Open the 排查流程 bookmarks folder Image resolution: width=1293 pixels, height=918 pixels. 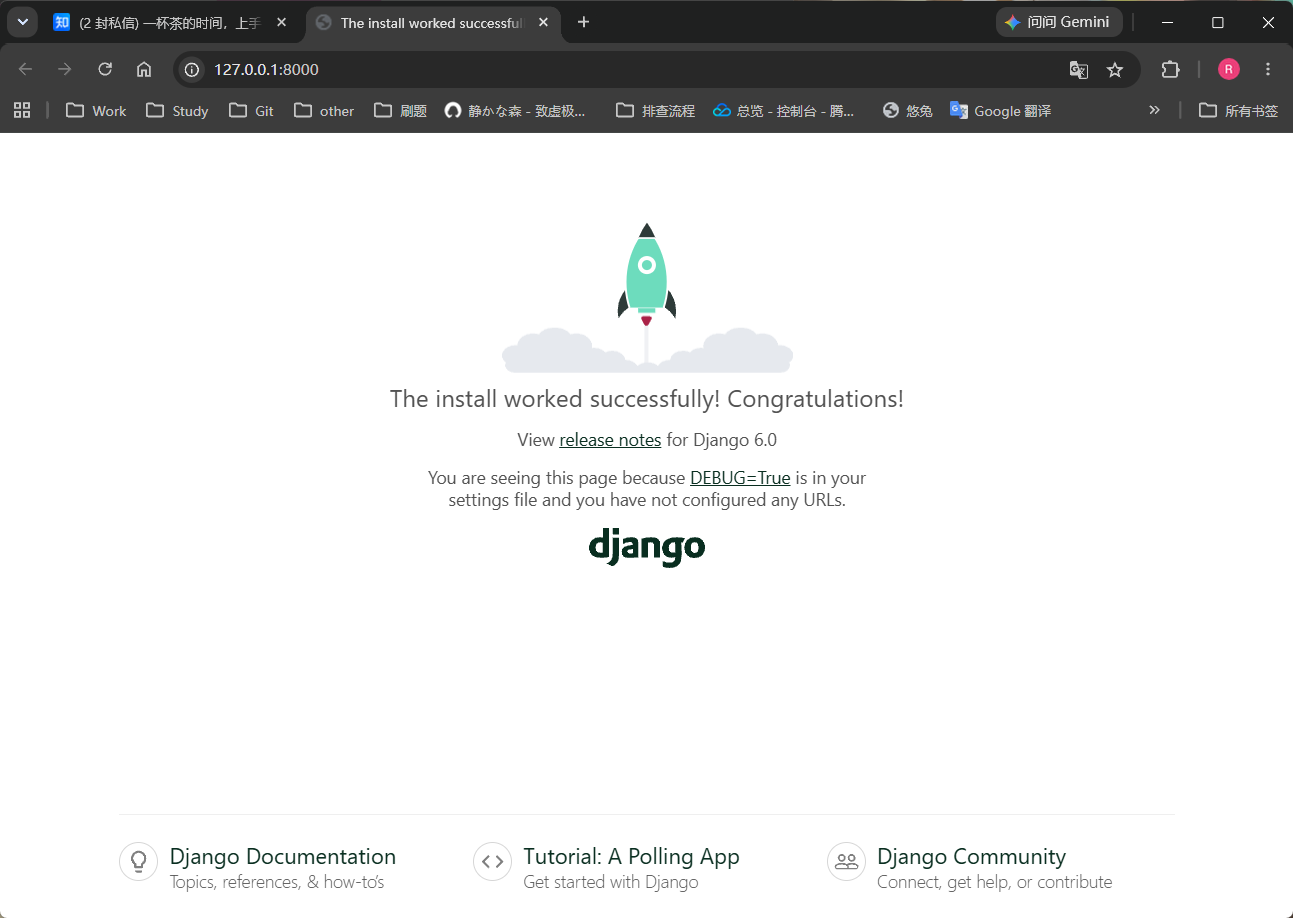(x=655, y=110)
